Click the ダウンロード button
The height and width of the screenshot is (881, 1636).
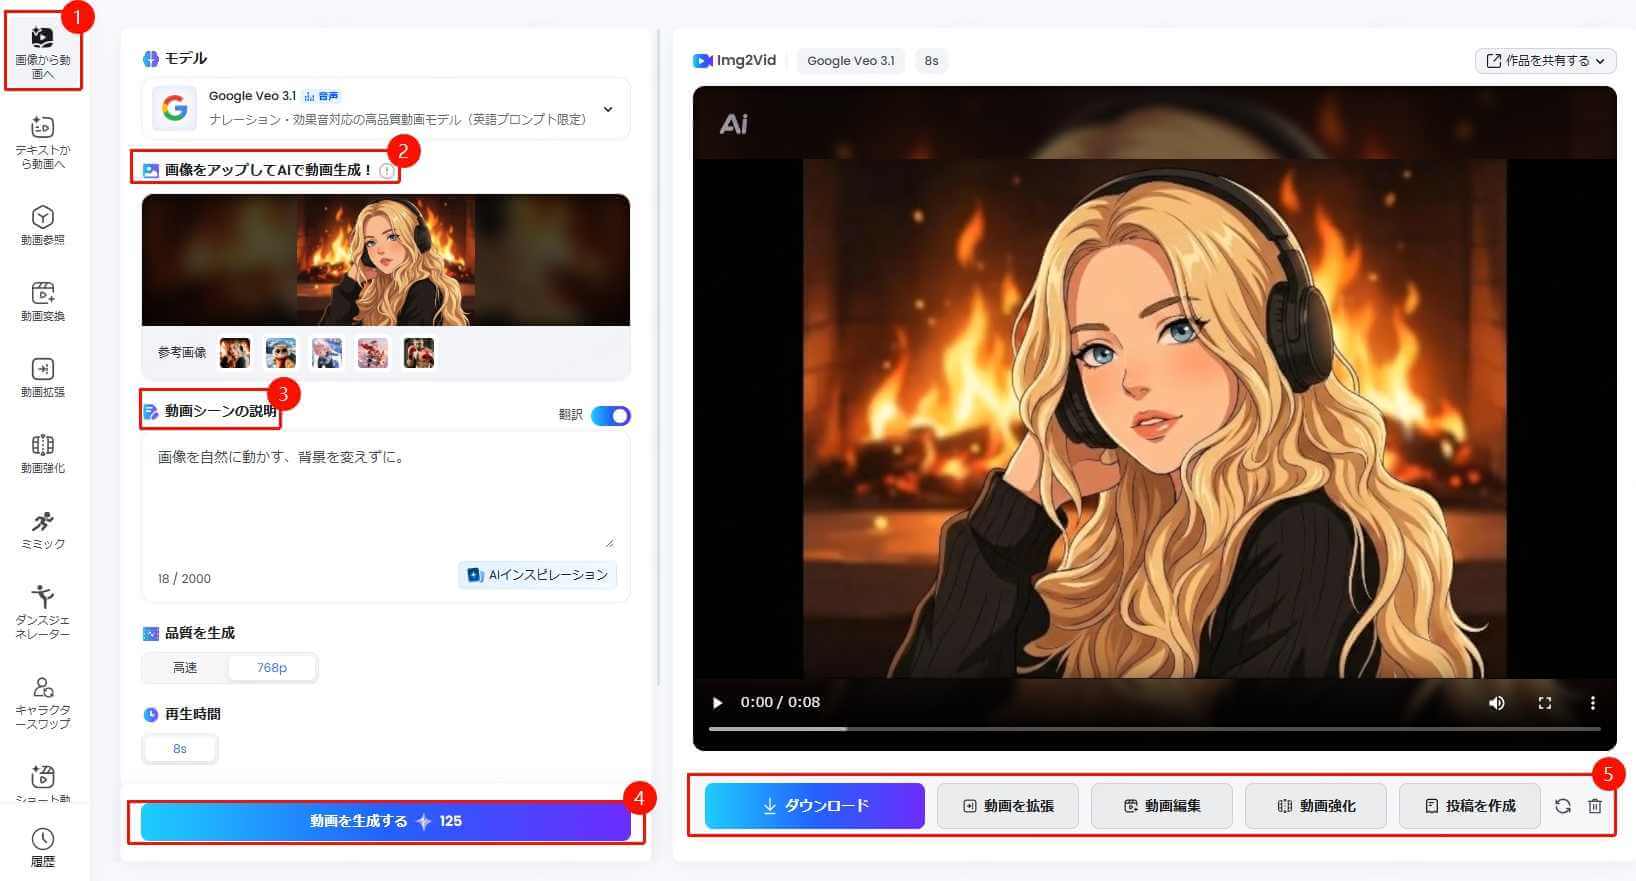(x=815, y=806)
